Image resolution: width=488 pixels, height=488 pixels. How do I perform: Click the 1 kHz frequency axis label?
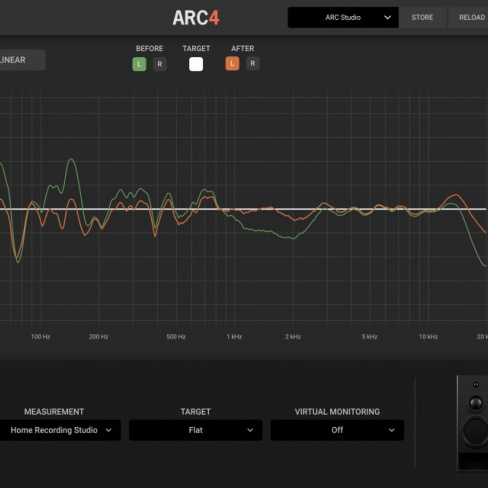(x=234, y=337)
